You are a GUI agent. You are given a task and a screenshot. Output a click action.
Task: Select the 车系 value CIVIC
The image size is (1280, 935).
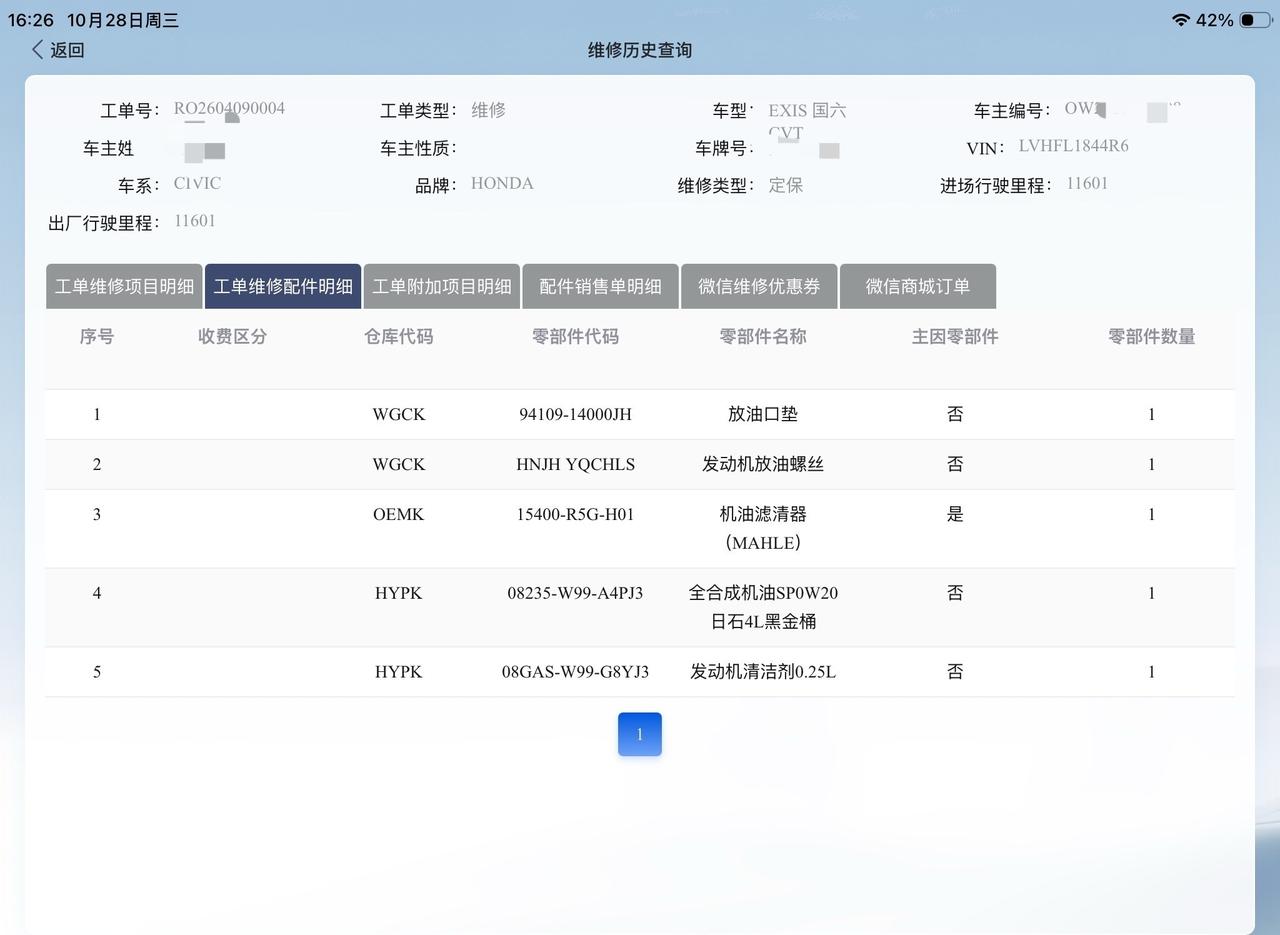click(x=197, y=183)
